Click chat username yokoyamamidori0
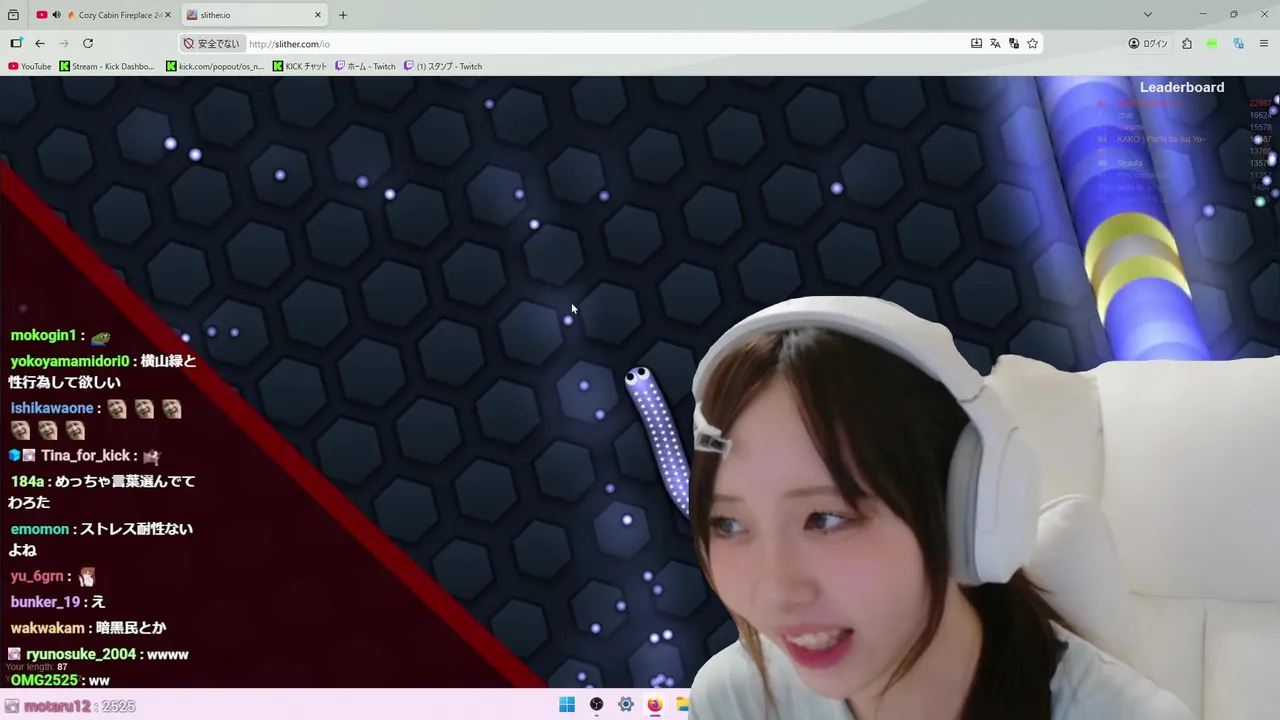1280x720 pixels. pyautogui.click(x=70, y=361)
